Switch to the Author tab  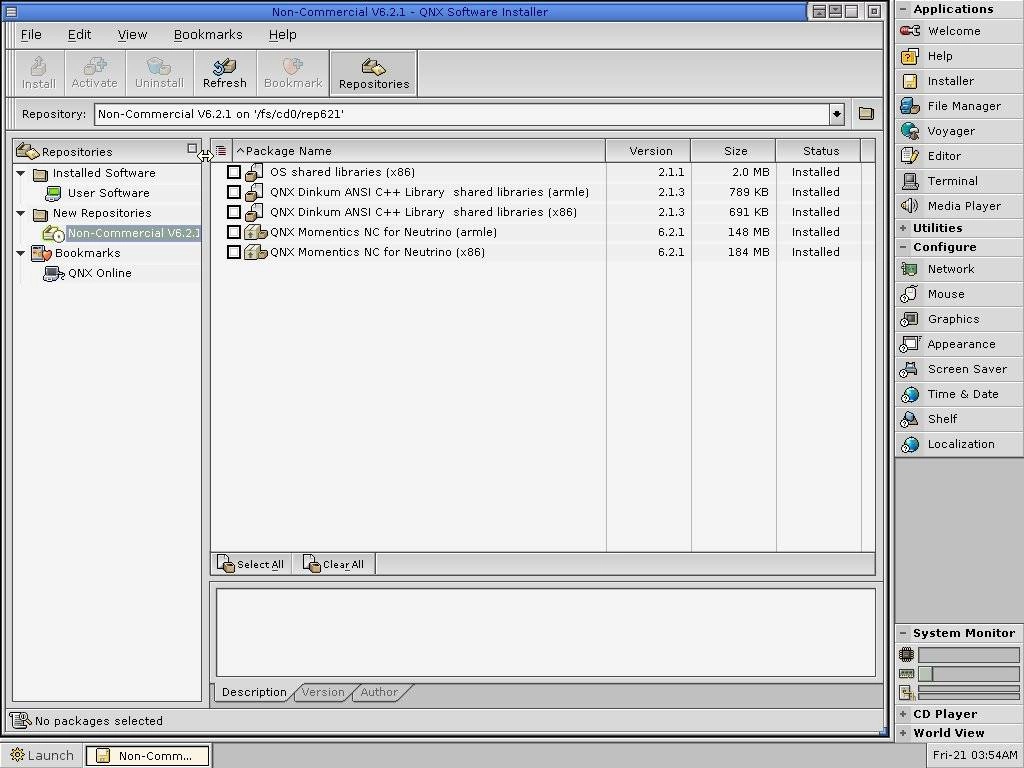pos(379,692)
